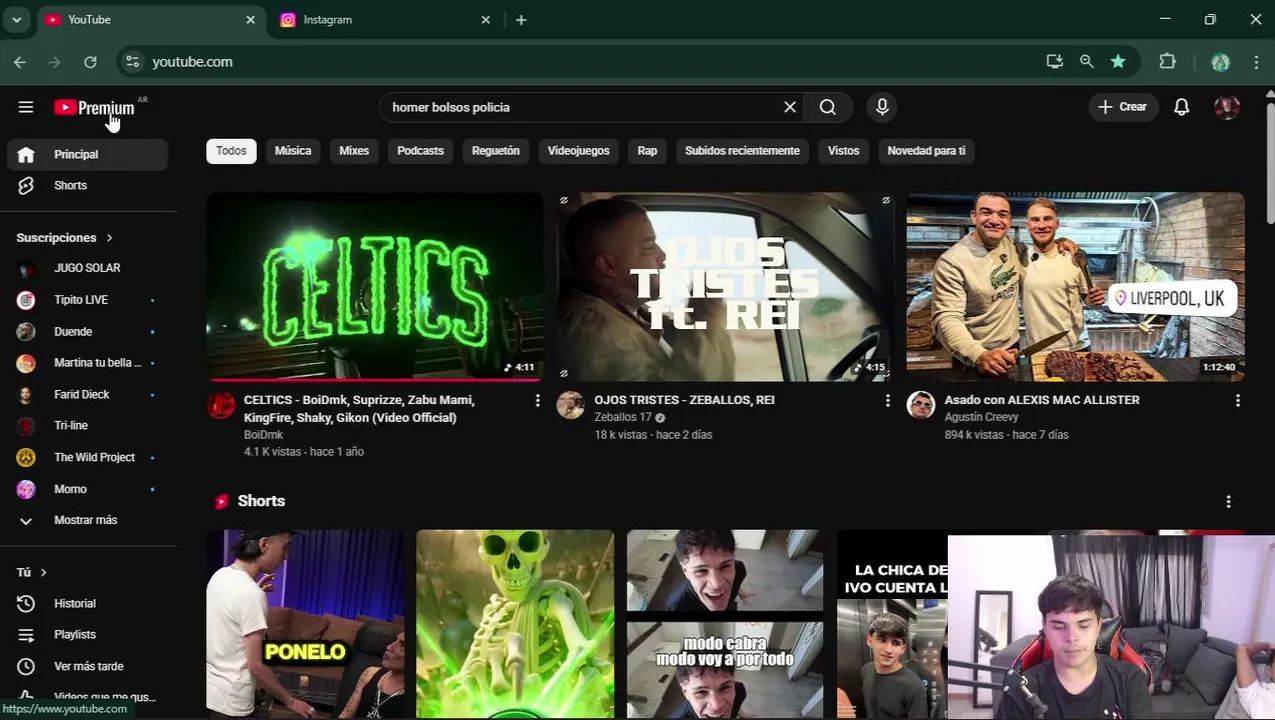Open the account avatar menu
1275x720 pixels.
coord(1227,107)
